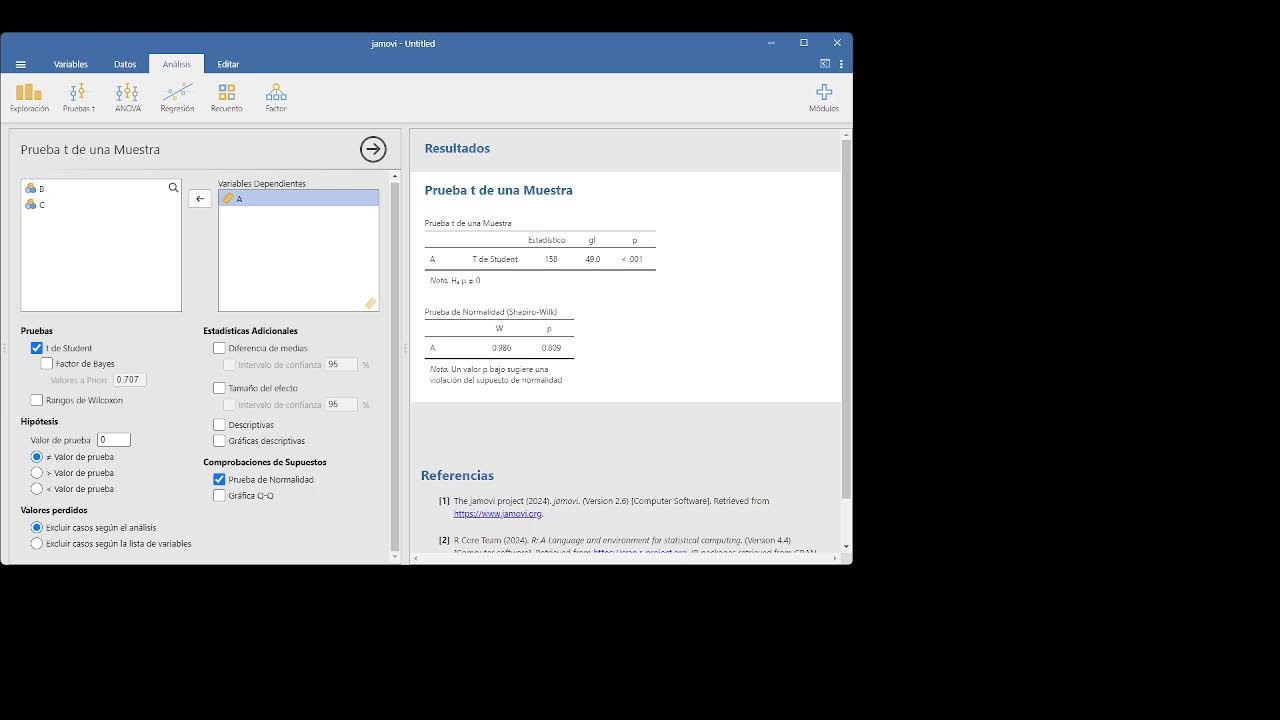Click the Valores a Priori field
Image resolution: width=1280 pixels, height=720 pixels.
pyautogui.click(x=130, y=380)
